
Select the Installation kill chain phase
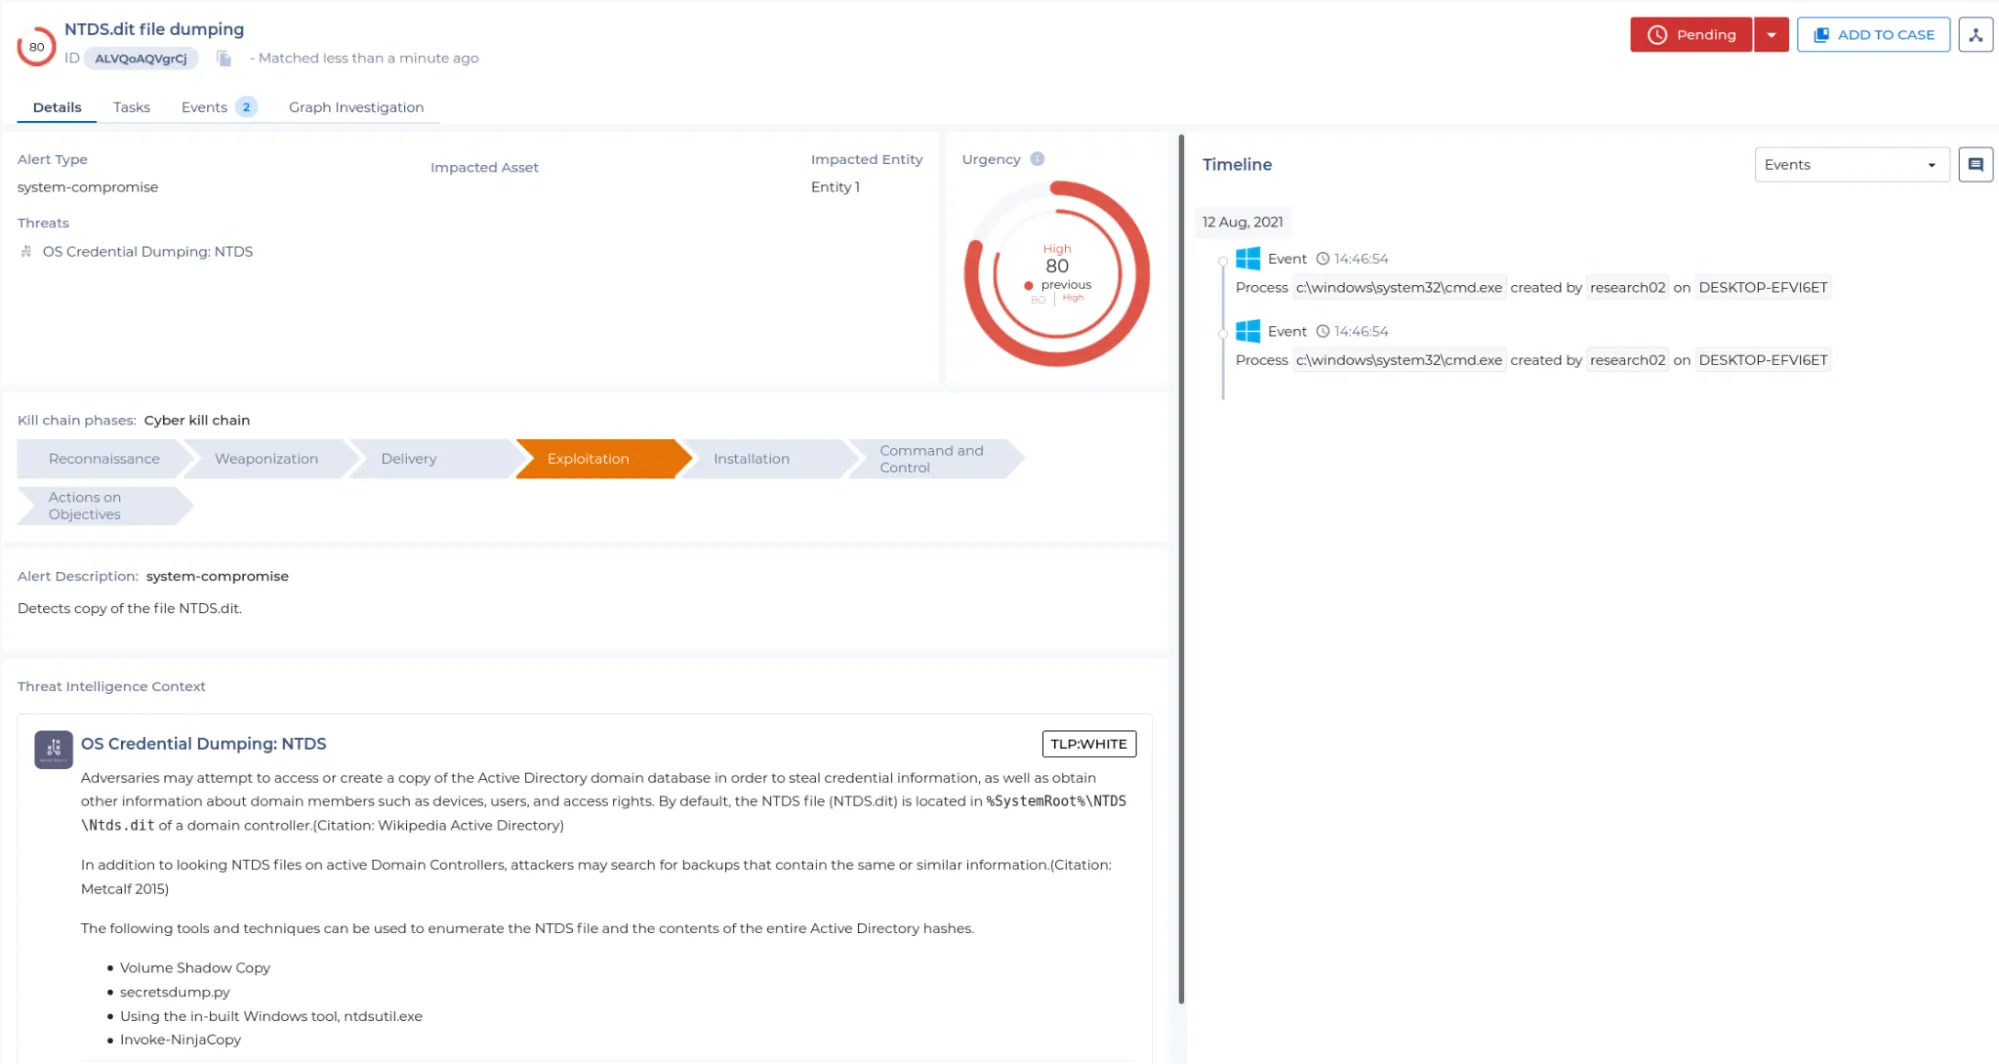764,459
